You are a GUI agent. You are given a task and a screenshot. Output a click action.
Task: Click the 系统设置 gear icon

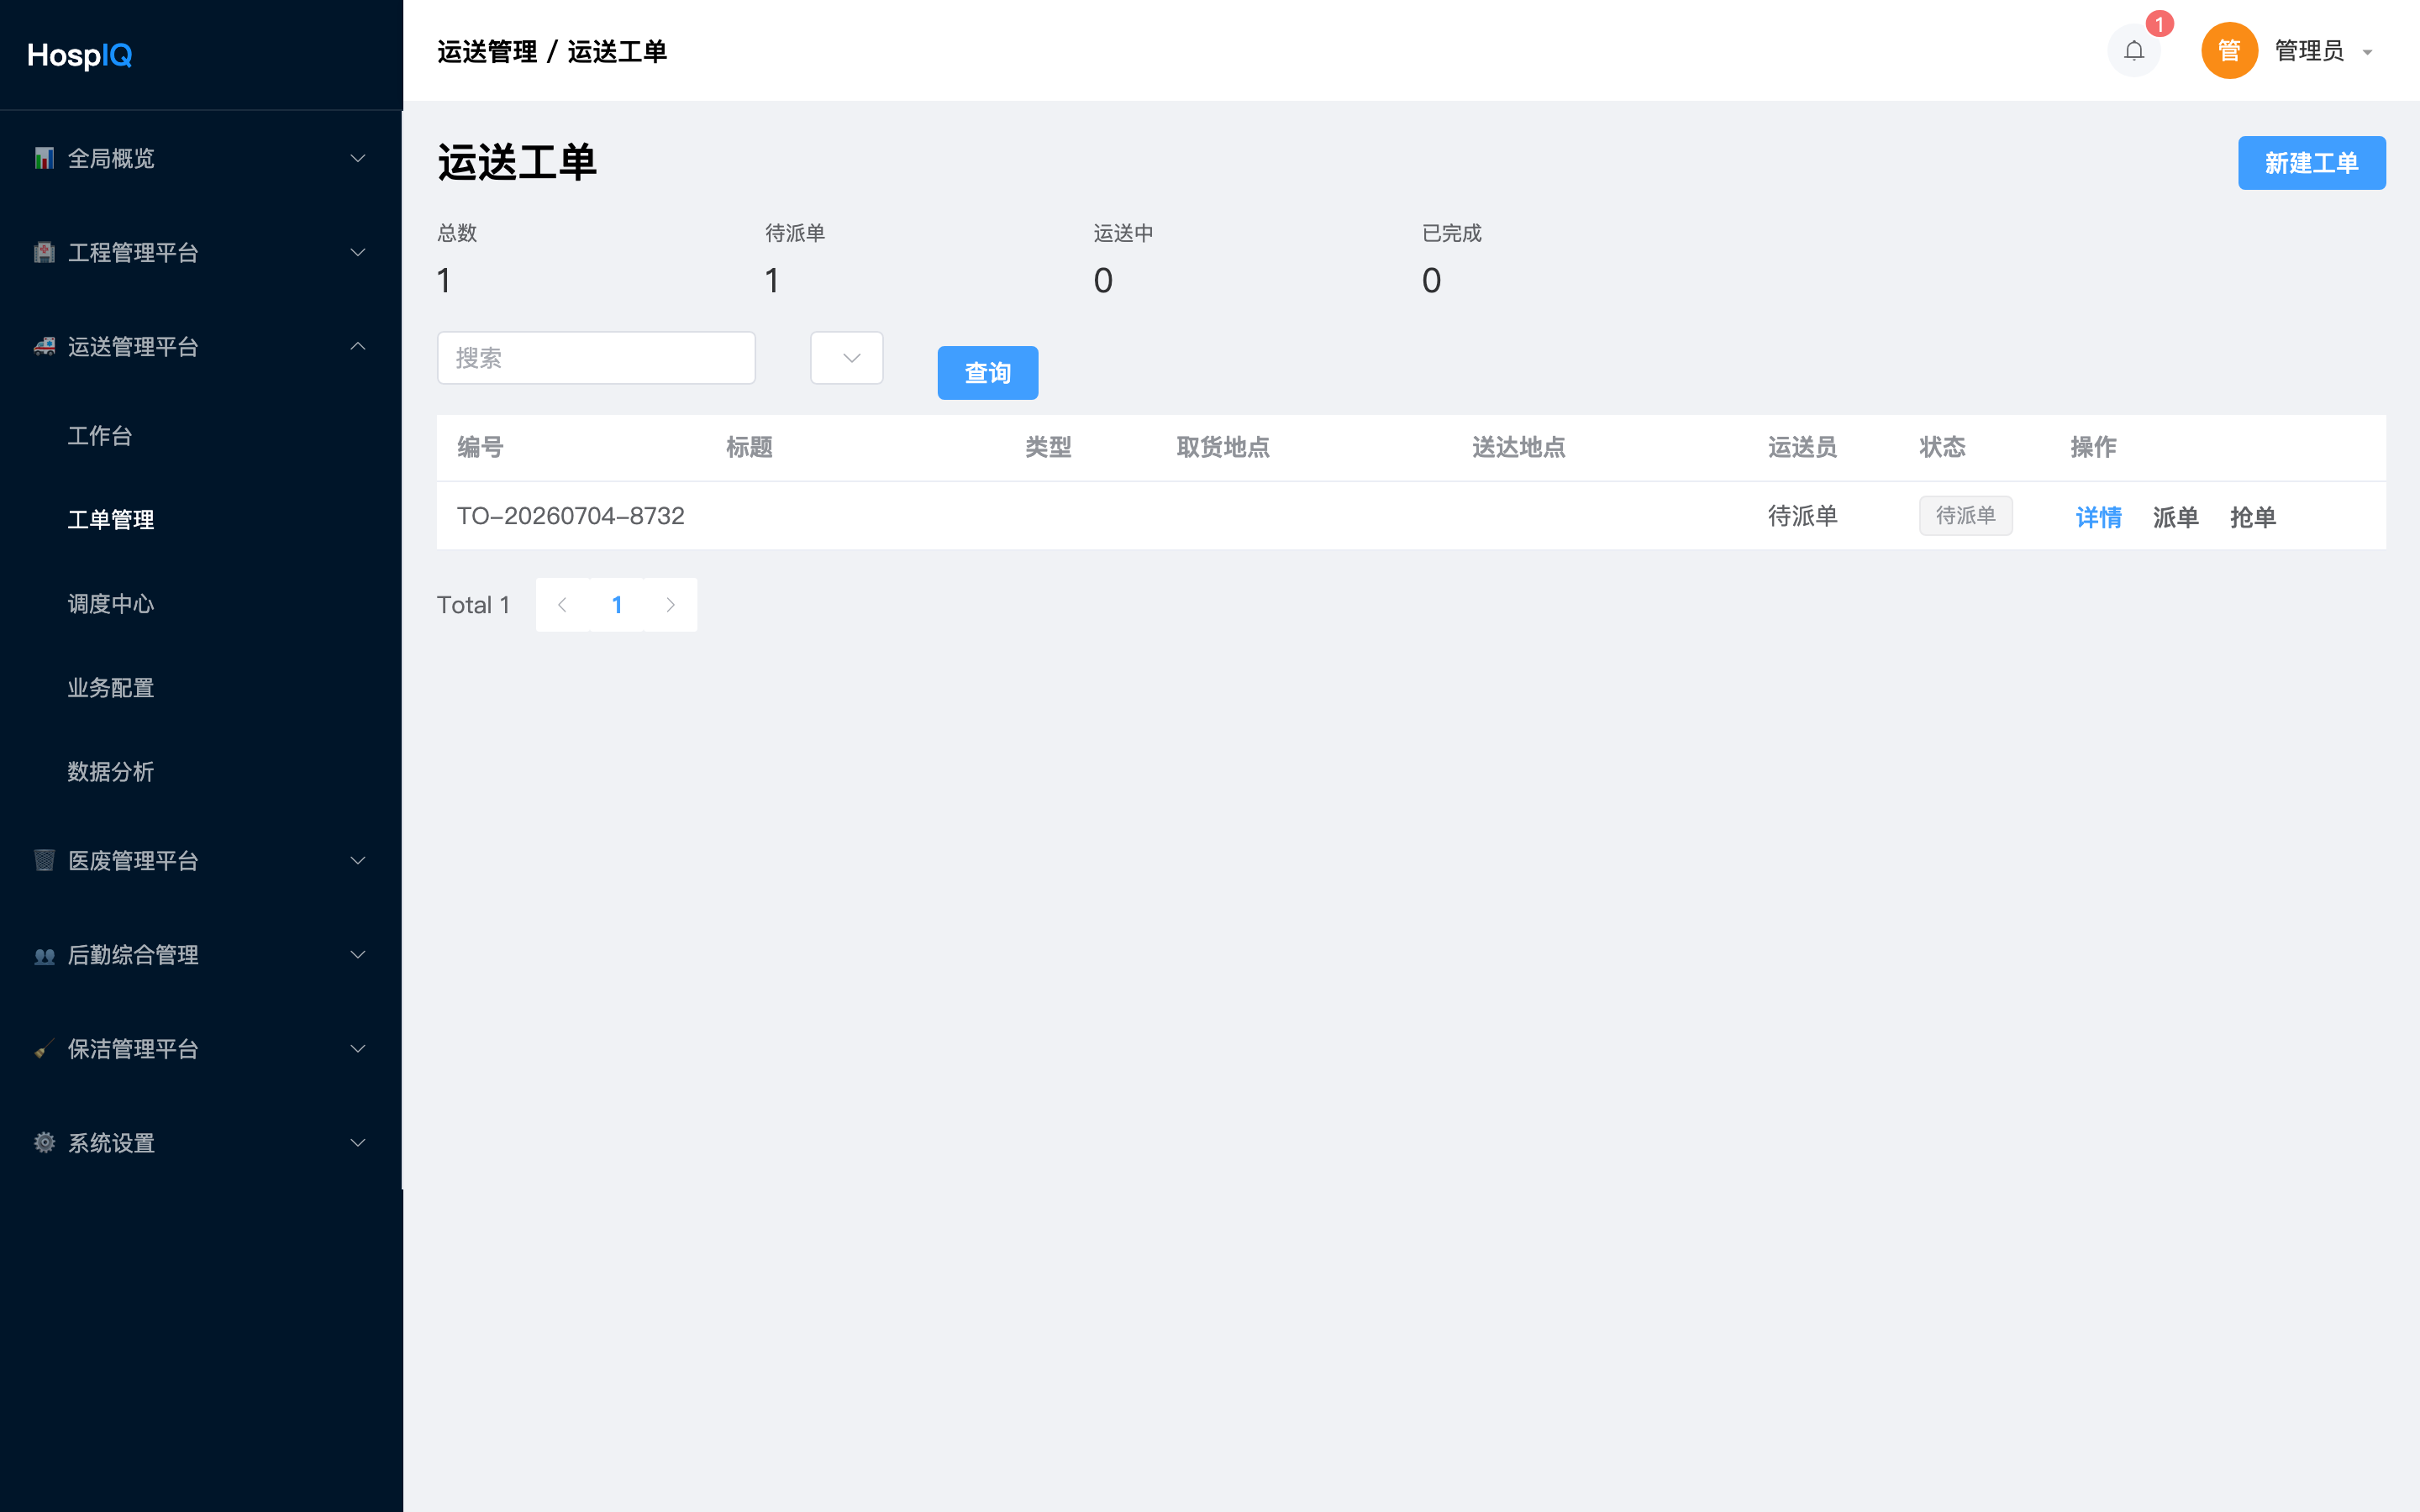[x=44, y=1143]
